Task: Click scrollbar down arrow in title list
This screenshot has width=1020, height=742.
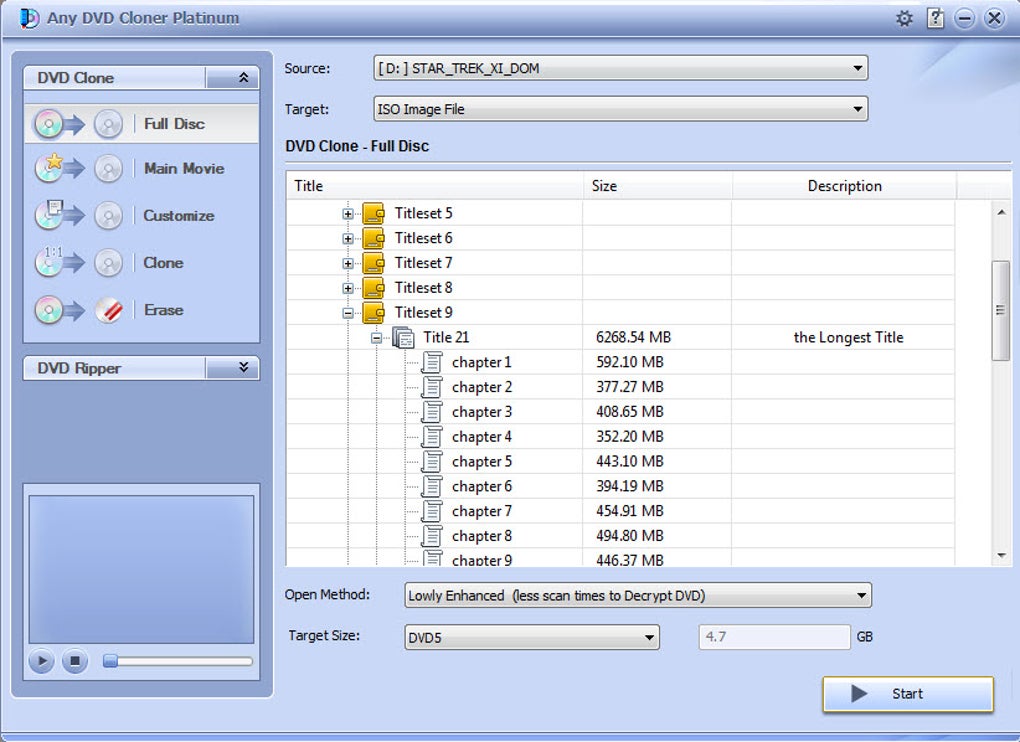Action: (x=1001, y=555)
